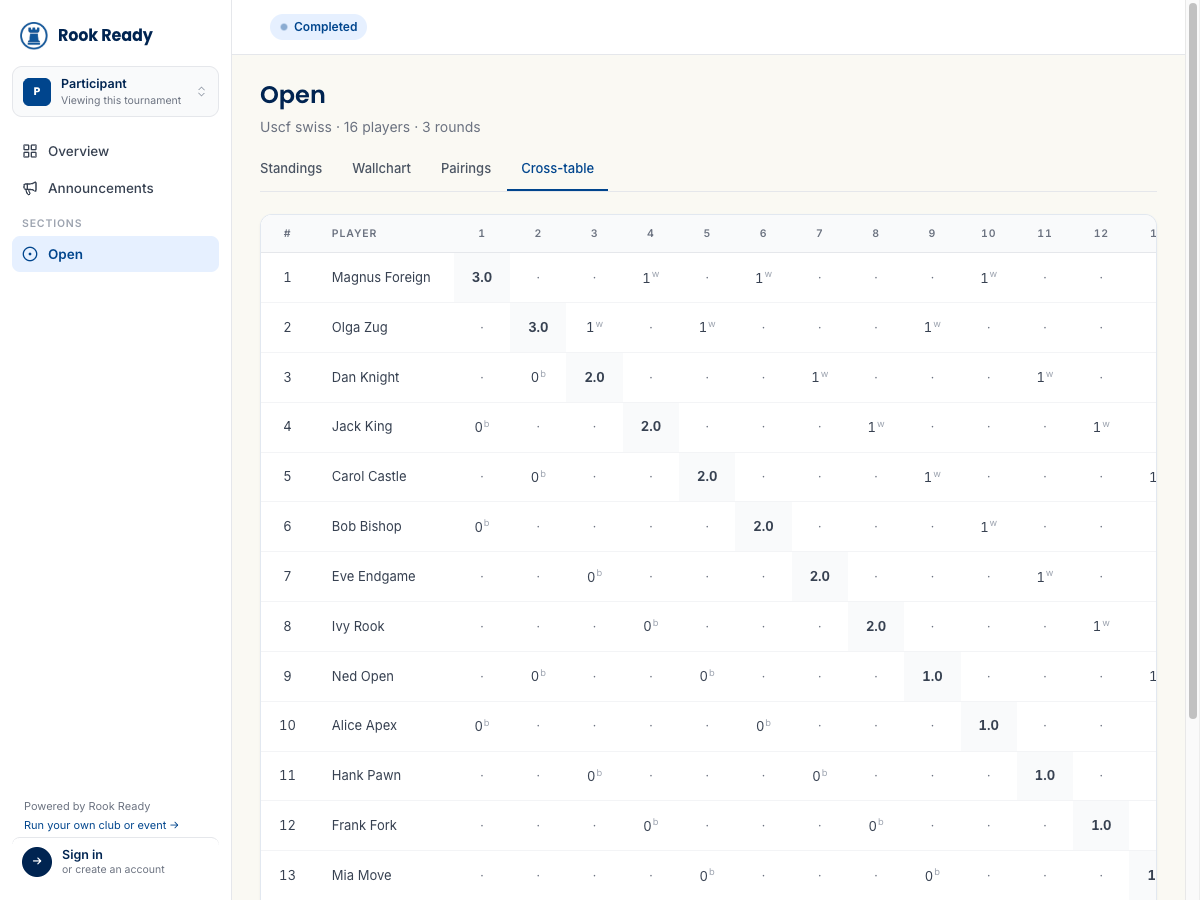Click player name Ivy Rook
The width and height of the screenshot is (1200, 900).
tap(358, 626)
